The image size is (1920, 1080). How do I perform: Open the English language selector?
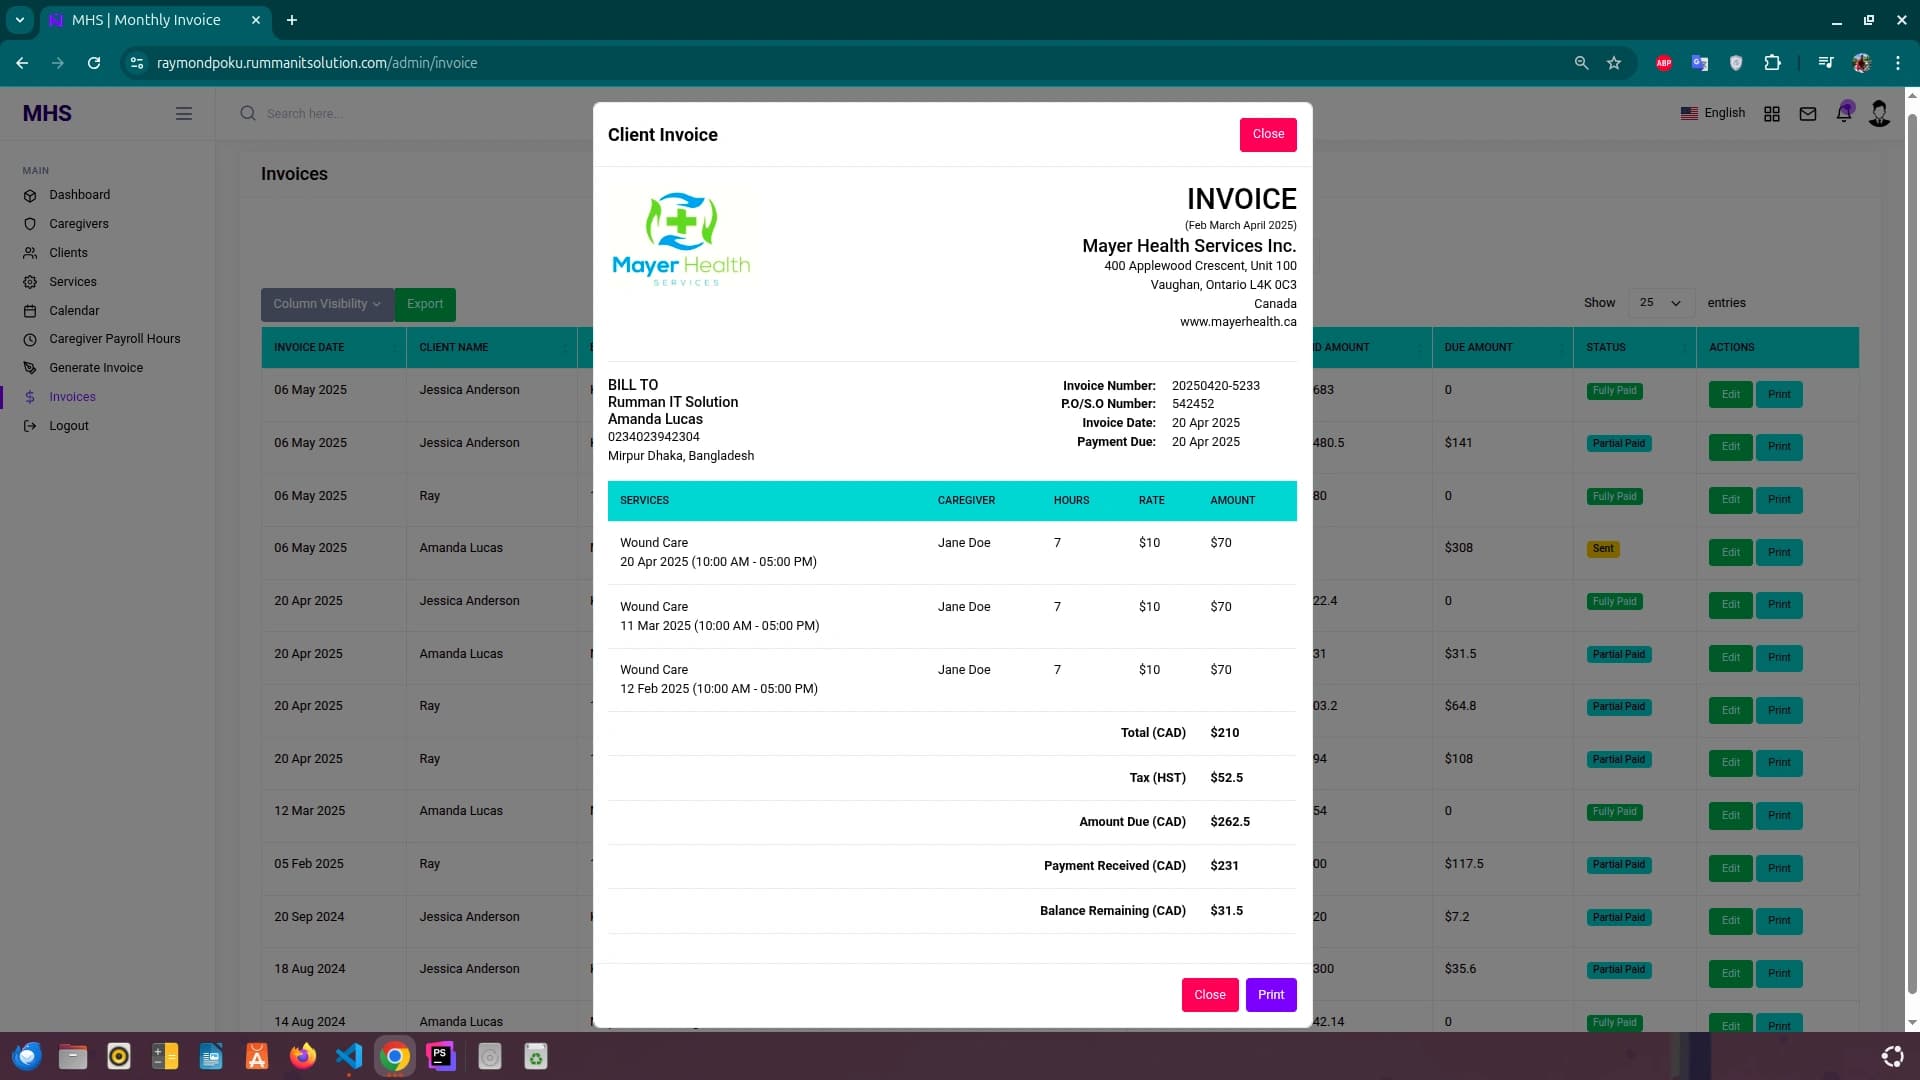point(1713,113)
